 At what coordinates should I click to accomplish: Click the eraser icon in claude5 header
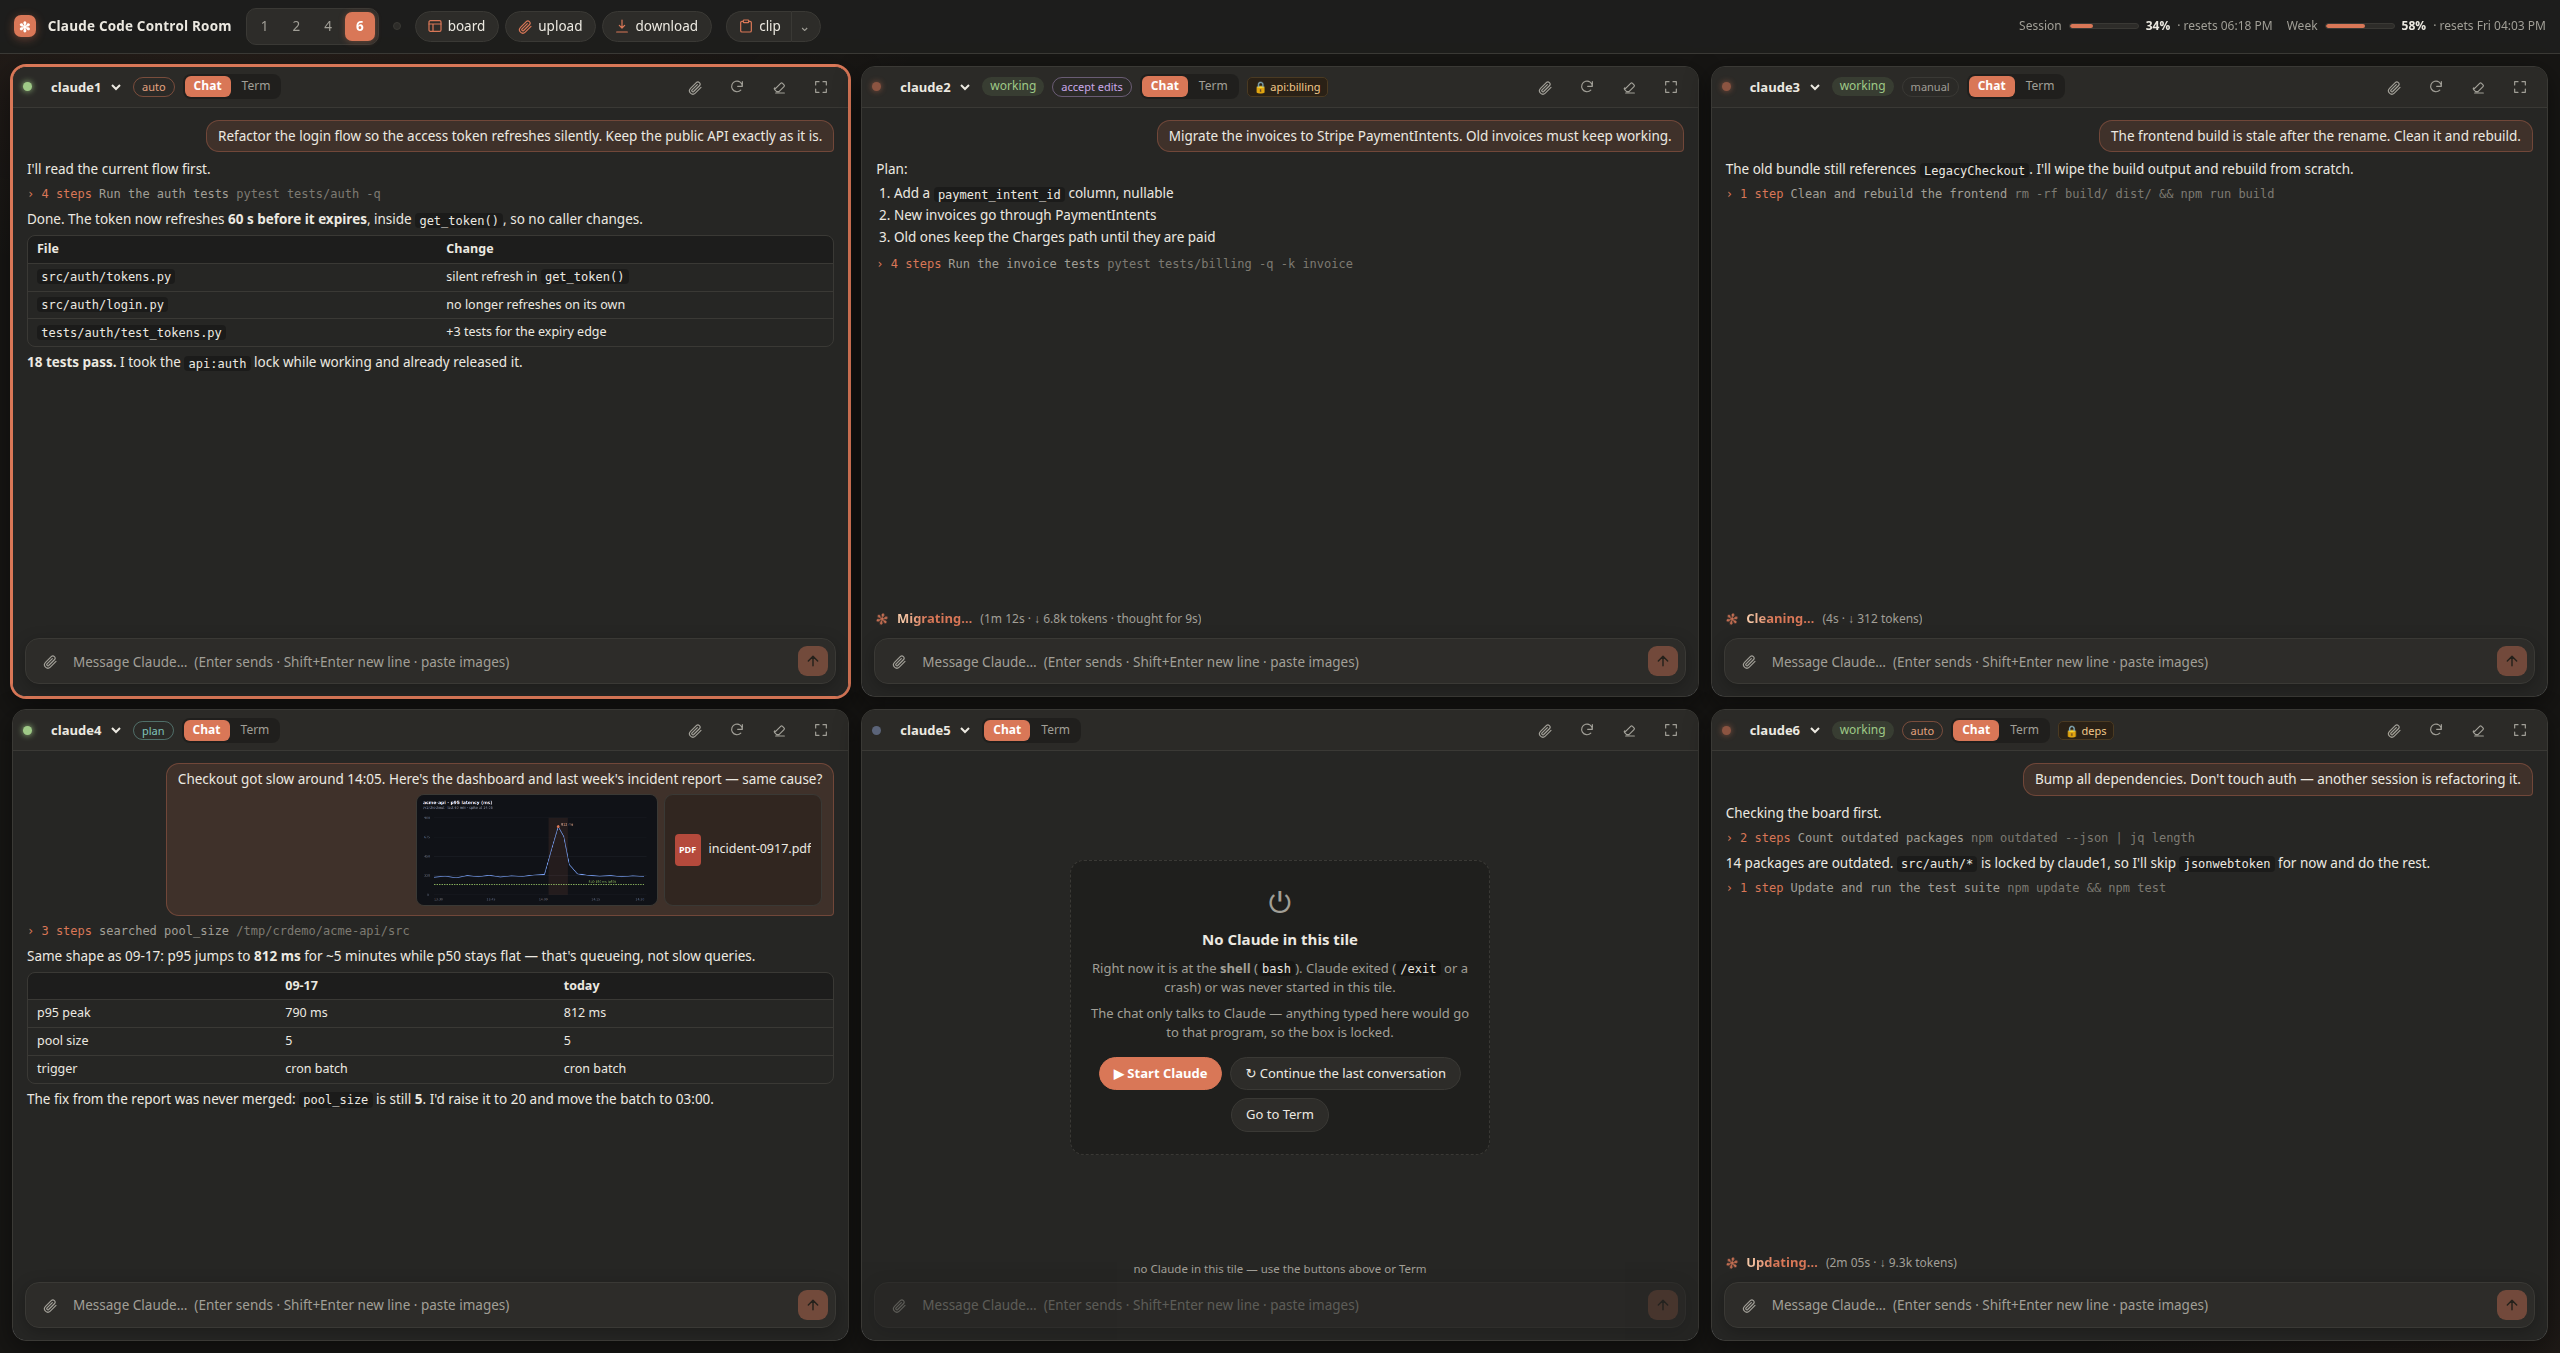point(1629,730)
